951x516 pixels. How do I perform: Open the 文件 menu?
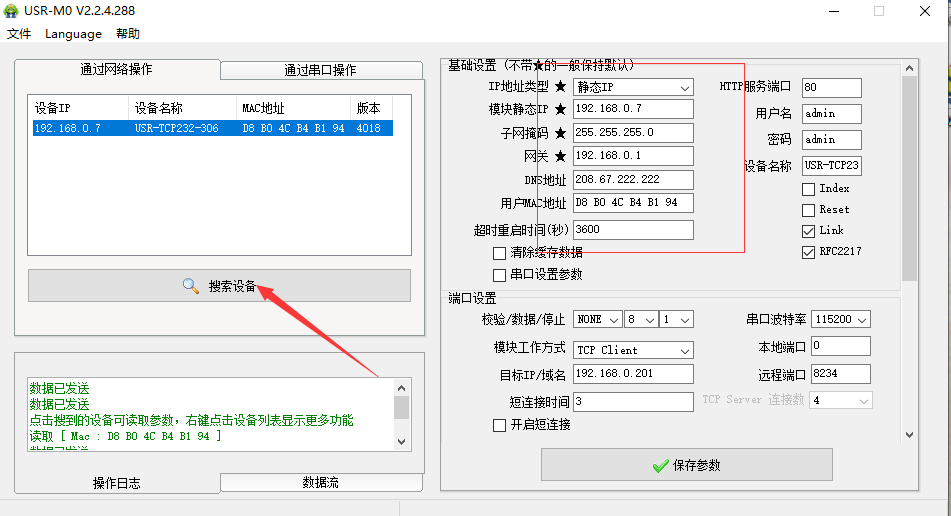point(19,34)
